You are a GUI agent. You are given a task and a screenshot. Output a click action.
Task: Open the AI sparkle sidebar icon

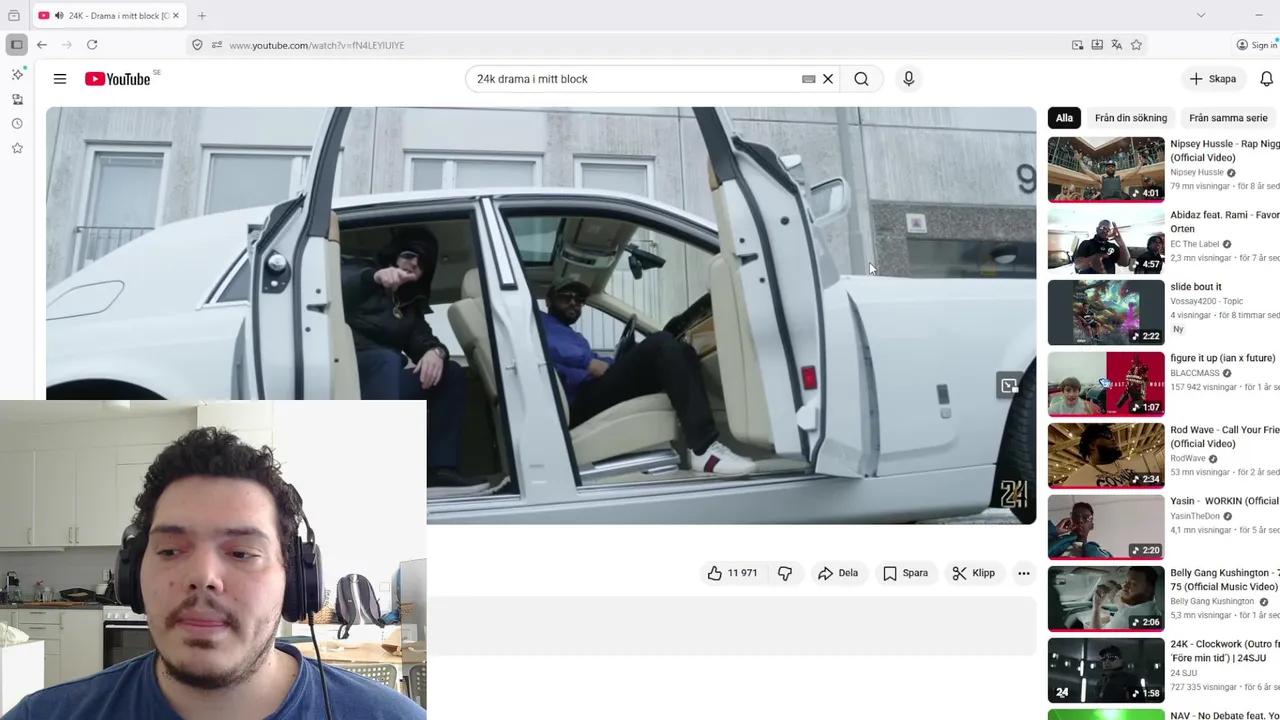(17, 74)
